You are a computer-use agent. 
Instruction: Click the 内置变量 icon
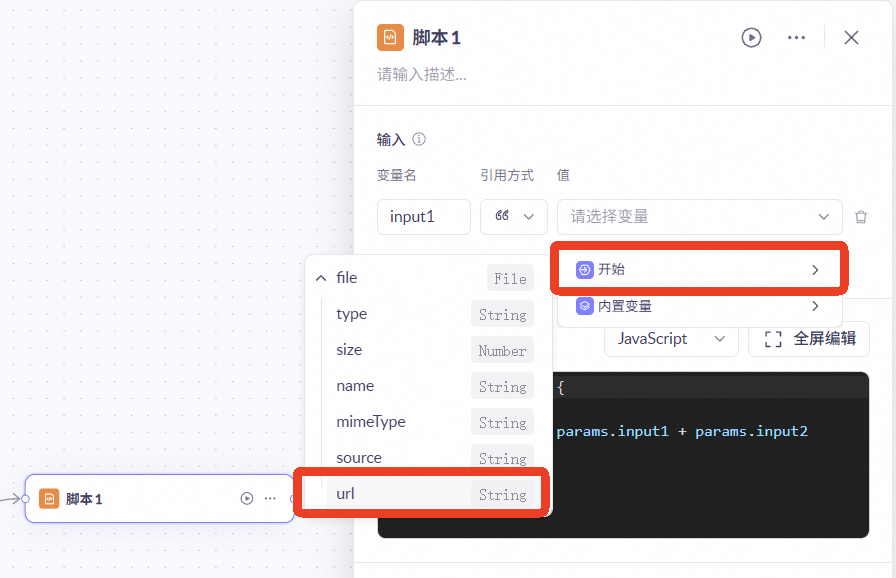coord(585,306)
